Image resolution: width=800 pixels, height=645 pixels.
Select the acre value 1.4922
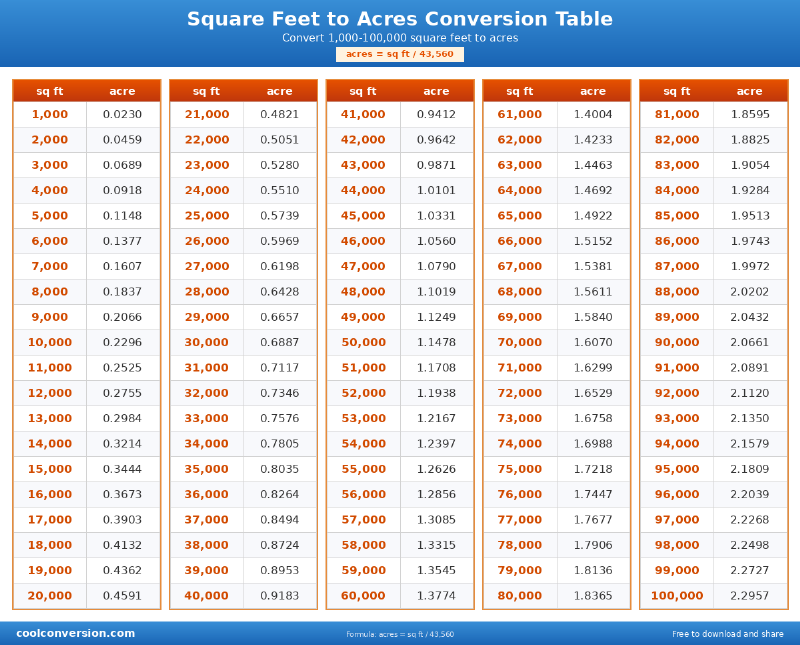click(593, 216)
